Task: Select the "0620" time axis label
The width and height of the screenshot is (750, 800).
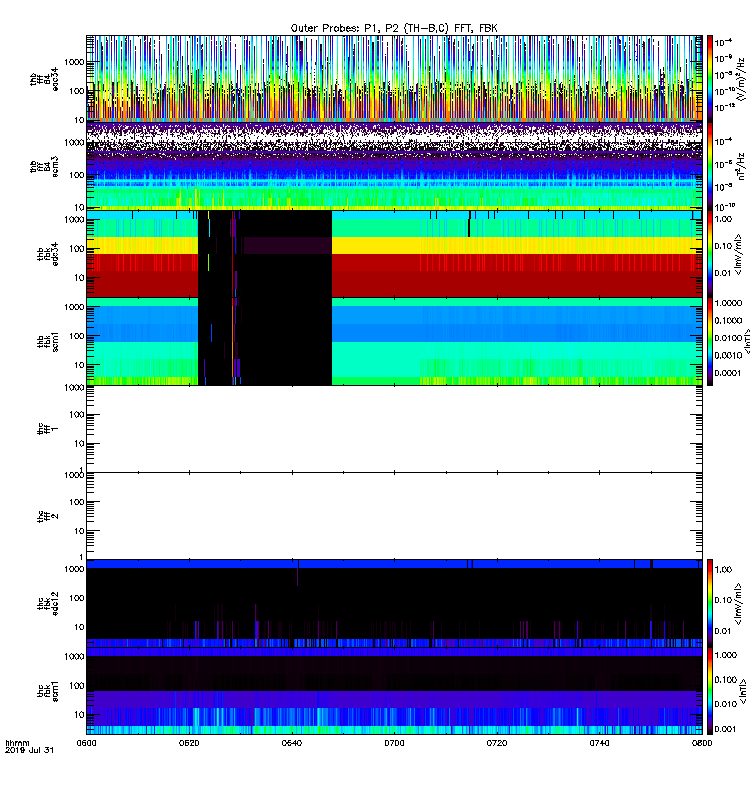Action: pos(189,743)
